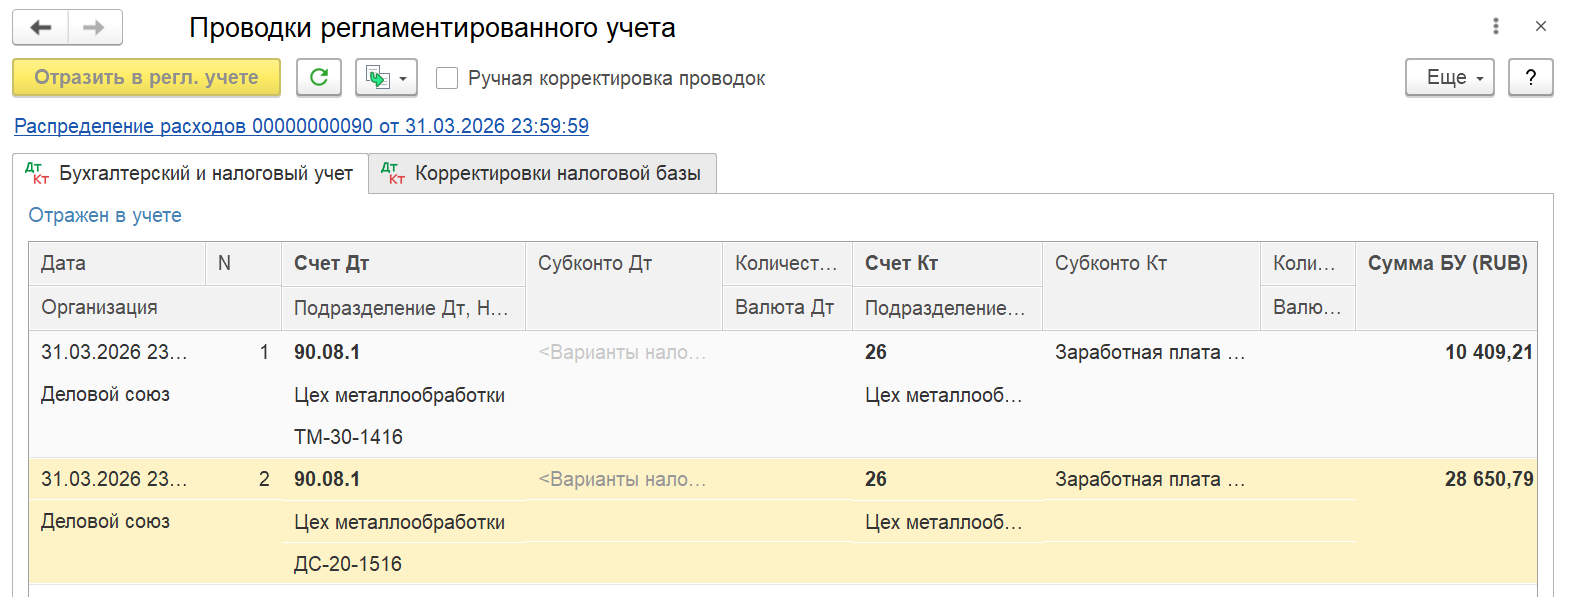1570x597 pixels.
Task: Click the document movements report icon
Action: [x=378, y=77]
